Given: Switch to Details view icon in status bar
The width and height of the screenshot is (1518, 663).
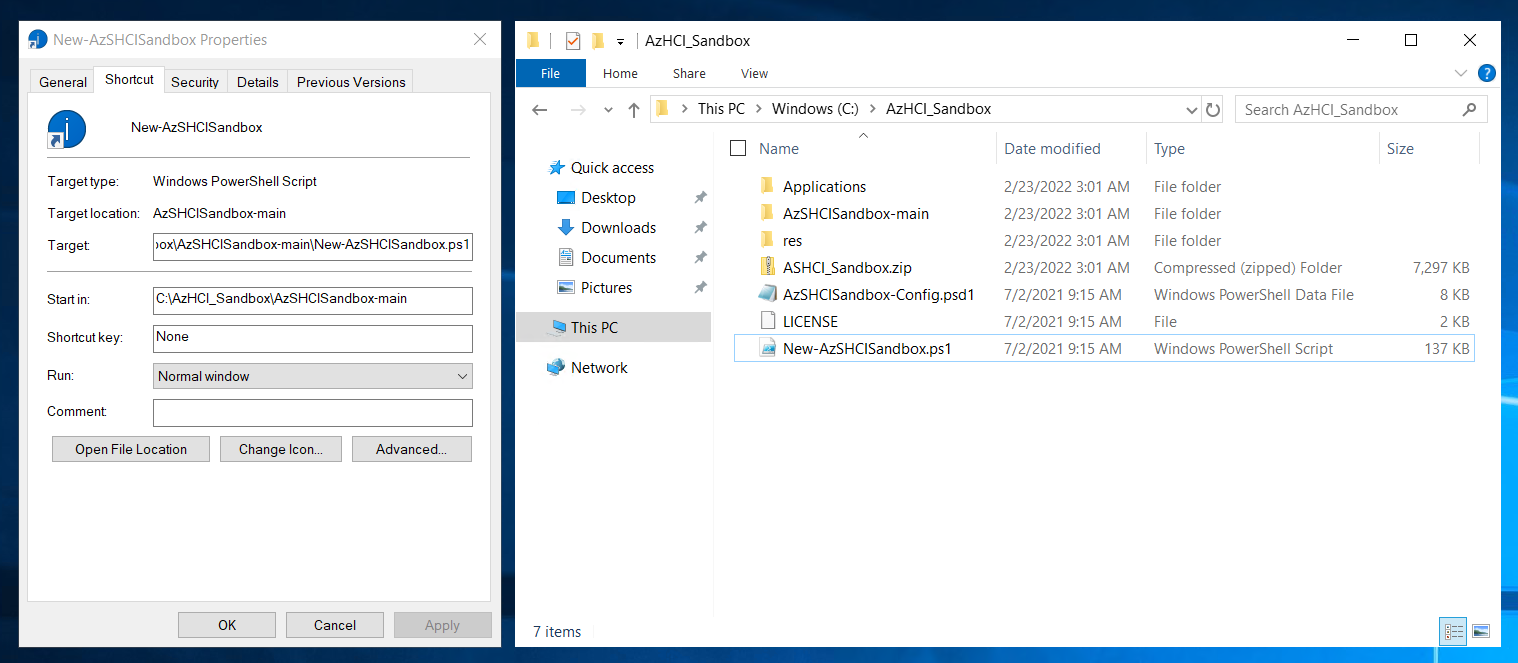Looking at the screenshot, I should tap(1454, 631).
